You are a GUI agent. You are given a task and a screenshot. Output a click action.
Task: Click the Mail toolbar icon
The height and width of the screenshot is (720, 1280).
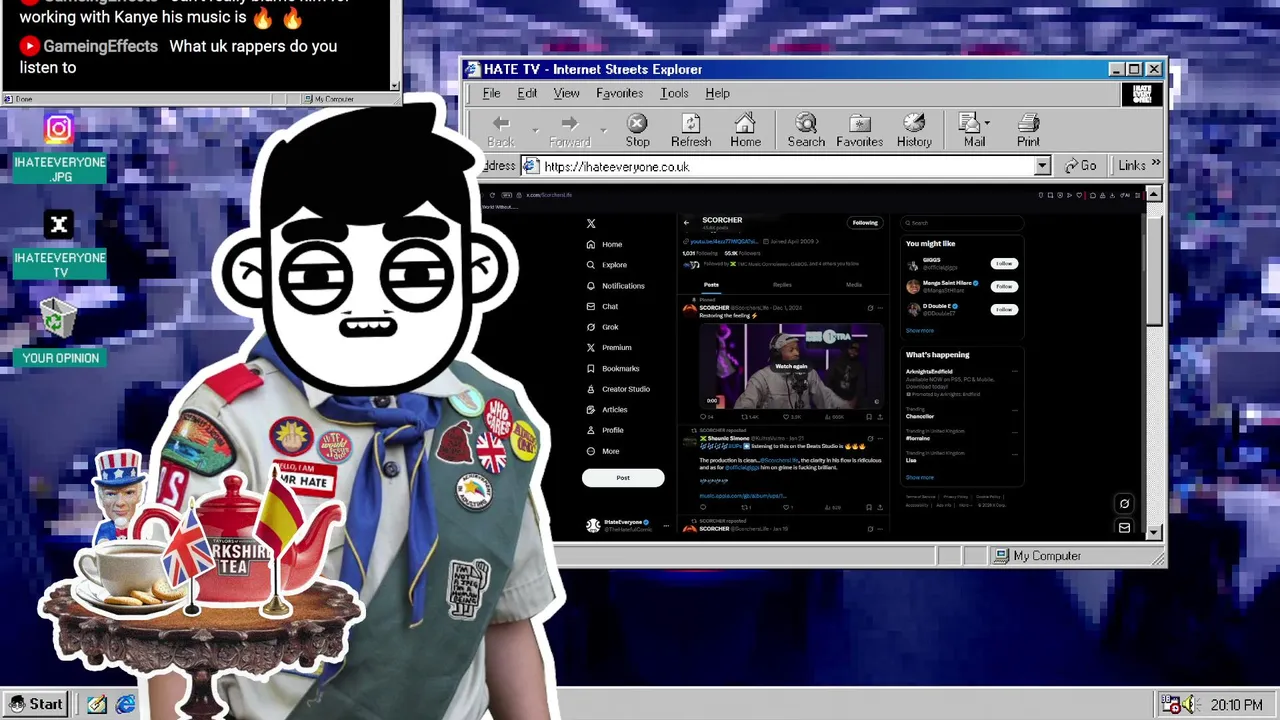(x=969, y=123)
